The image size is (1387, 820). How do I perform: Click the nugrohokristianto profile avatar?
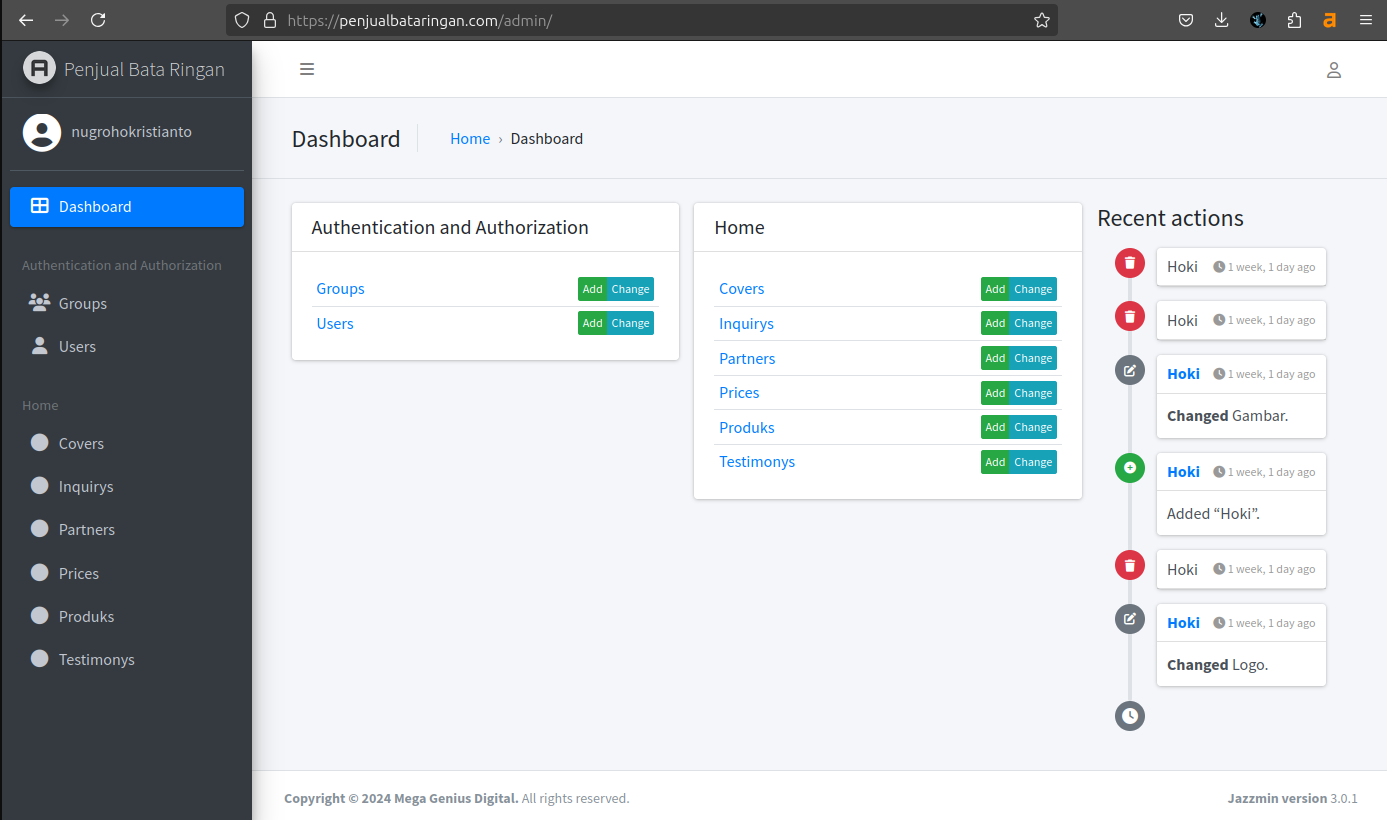point(42,132)
